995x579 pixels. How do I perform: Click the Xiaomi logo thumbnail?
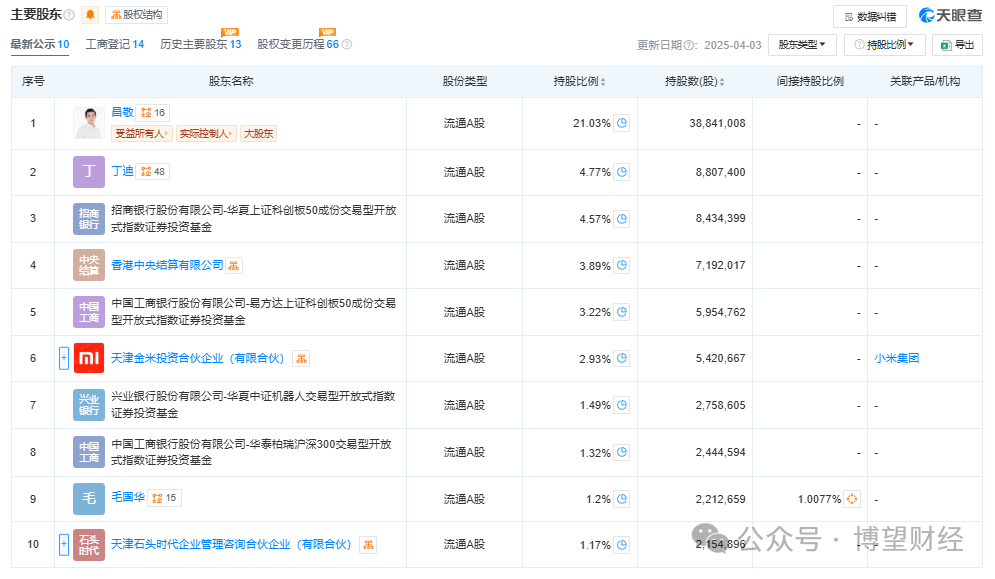tap(89, 358)
